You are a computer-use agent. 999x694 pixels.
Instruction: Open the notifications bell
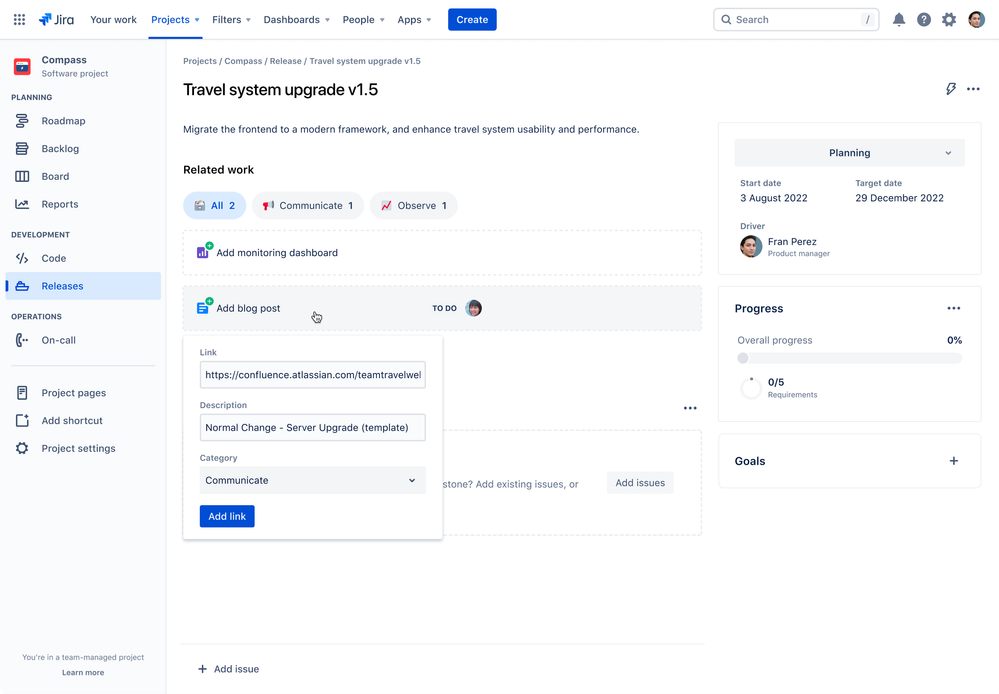tap(898, 20)
